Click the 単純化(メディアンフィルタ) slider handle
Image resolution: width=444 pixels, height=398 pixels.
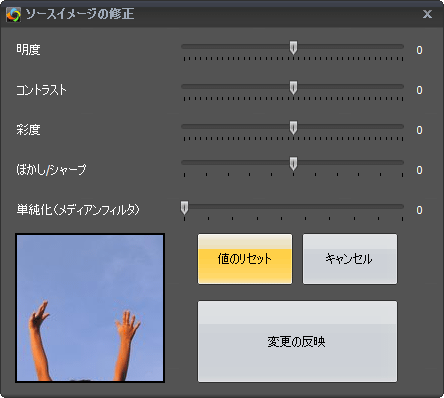[x=184, y=208]
